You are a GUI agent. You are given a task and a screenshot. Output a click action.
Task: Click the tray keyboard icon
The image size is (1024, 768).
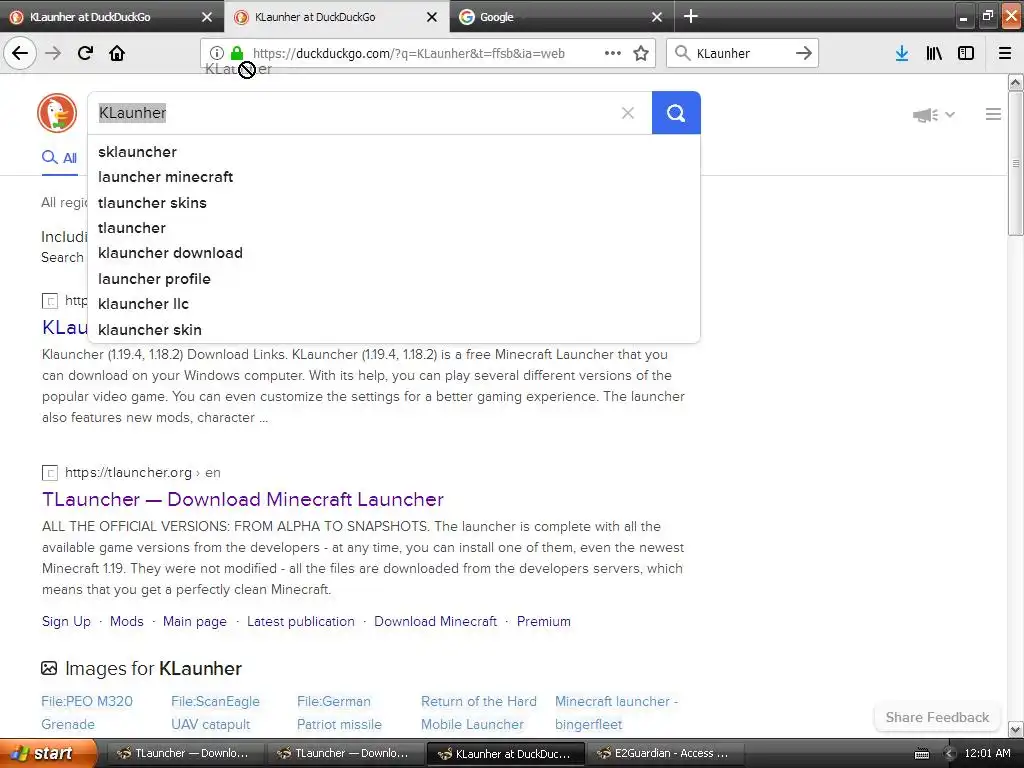pos(921,754)
